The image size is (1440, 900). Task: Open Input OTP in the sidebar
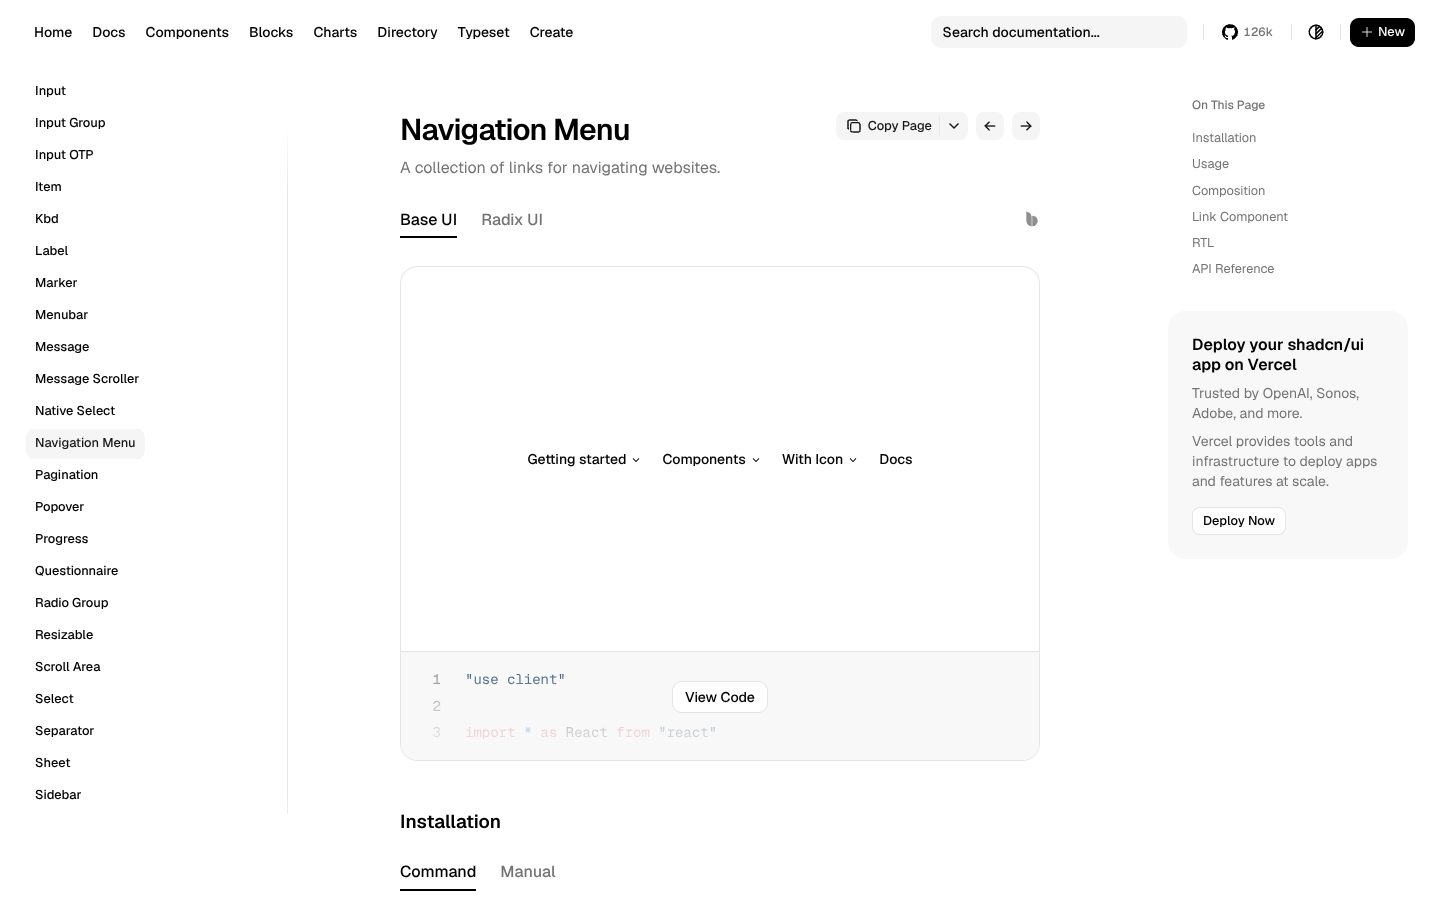click(64, 155)
